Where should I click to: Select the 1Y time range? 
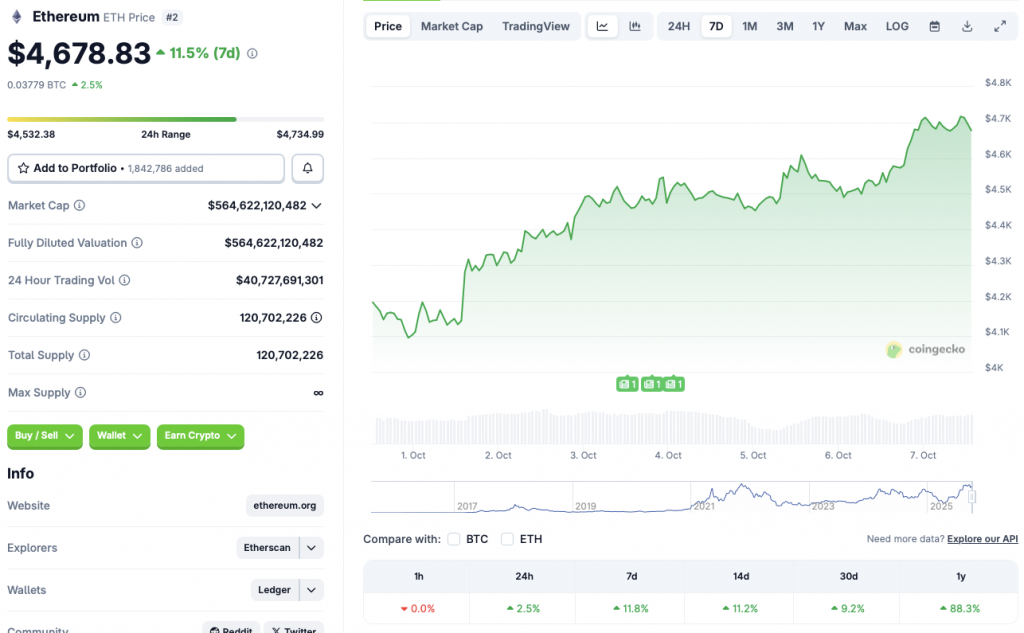click(819, 26)
